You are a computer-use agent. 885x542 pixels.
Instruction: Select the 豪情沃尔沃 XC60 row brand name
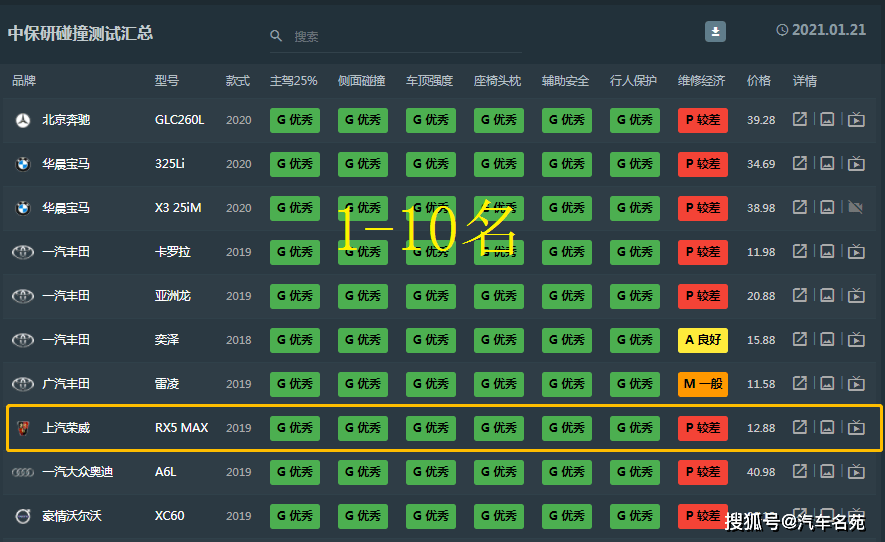[x=72, y=516]
